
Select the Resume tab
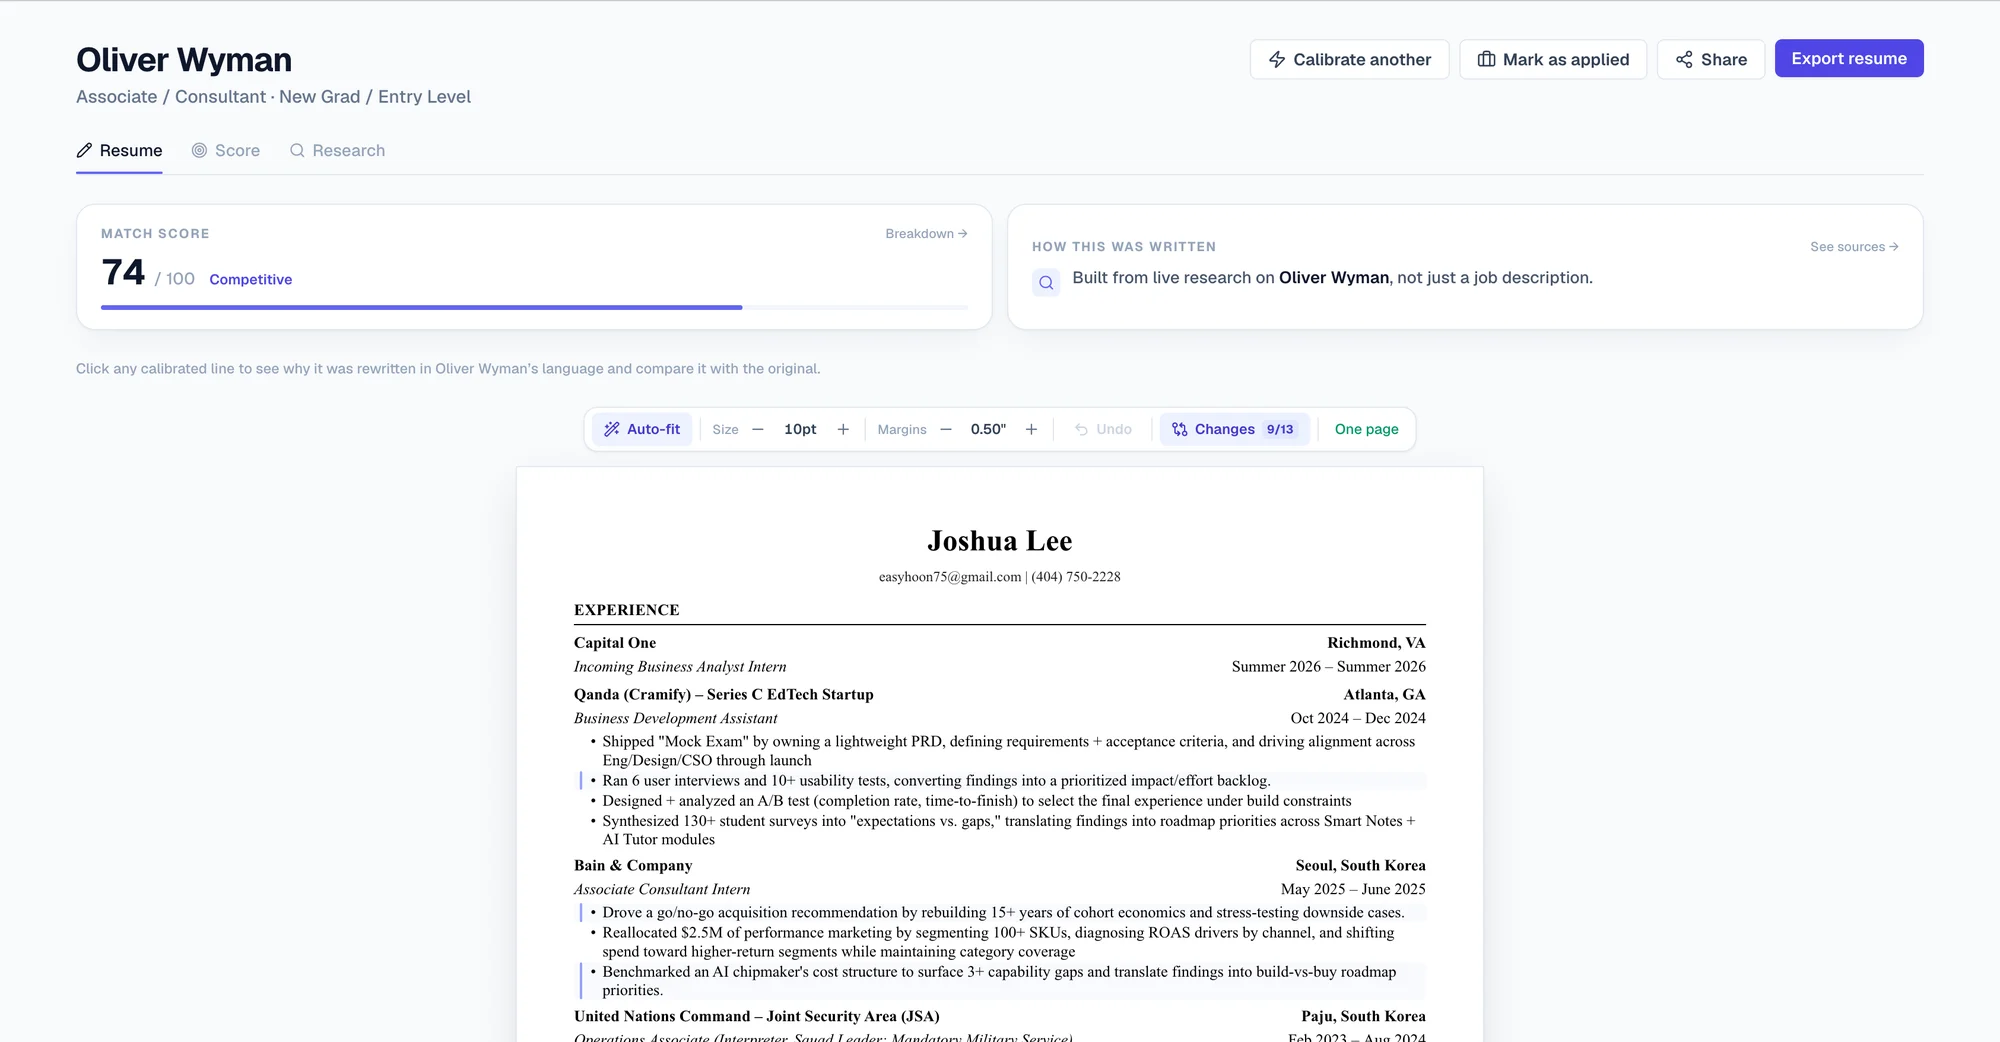click(119, 150)
